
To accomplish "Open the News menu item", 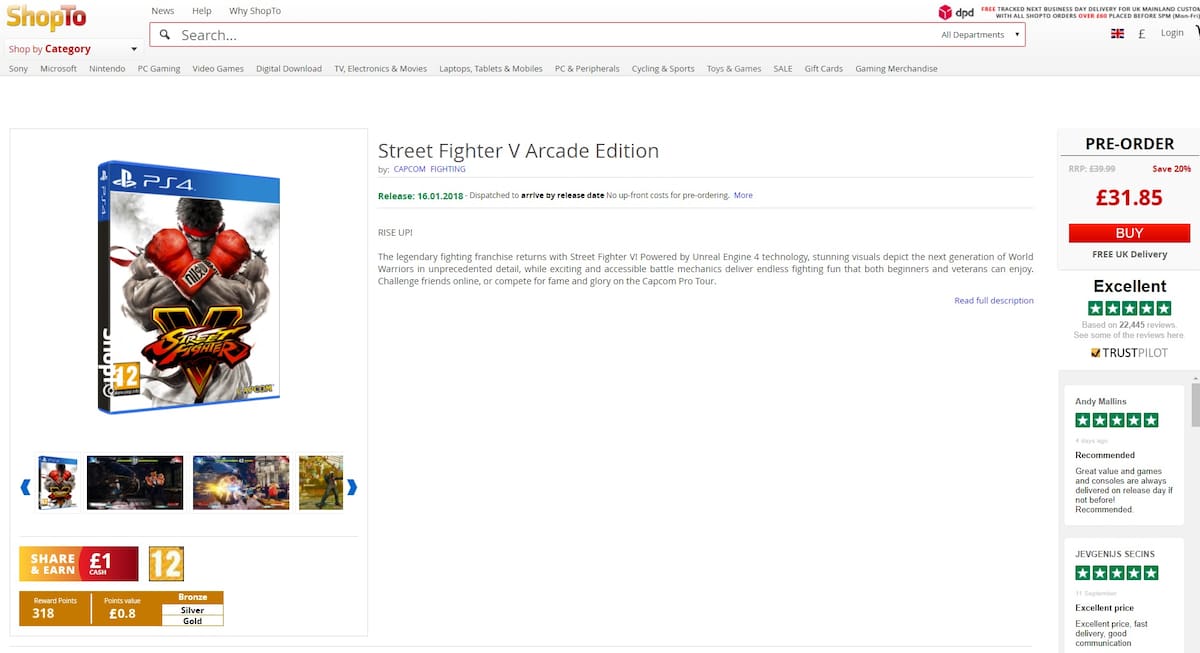I will pos(163,11).
